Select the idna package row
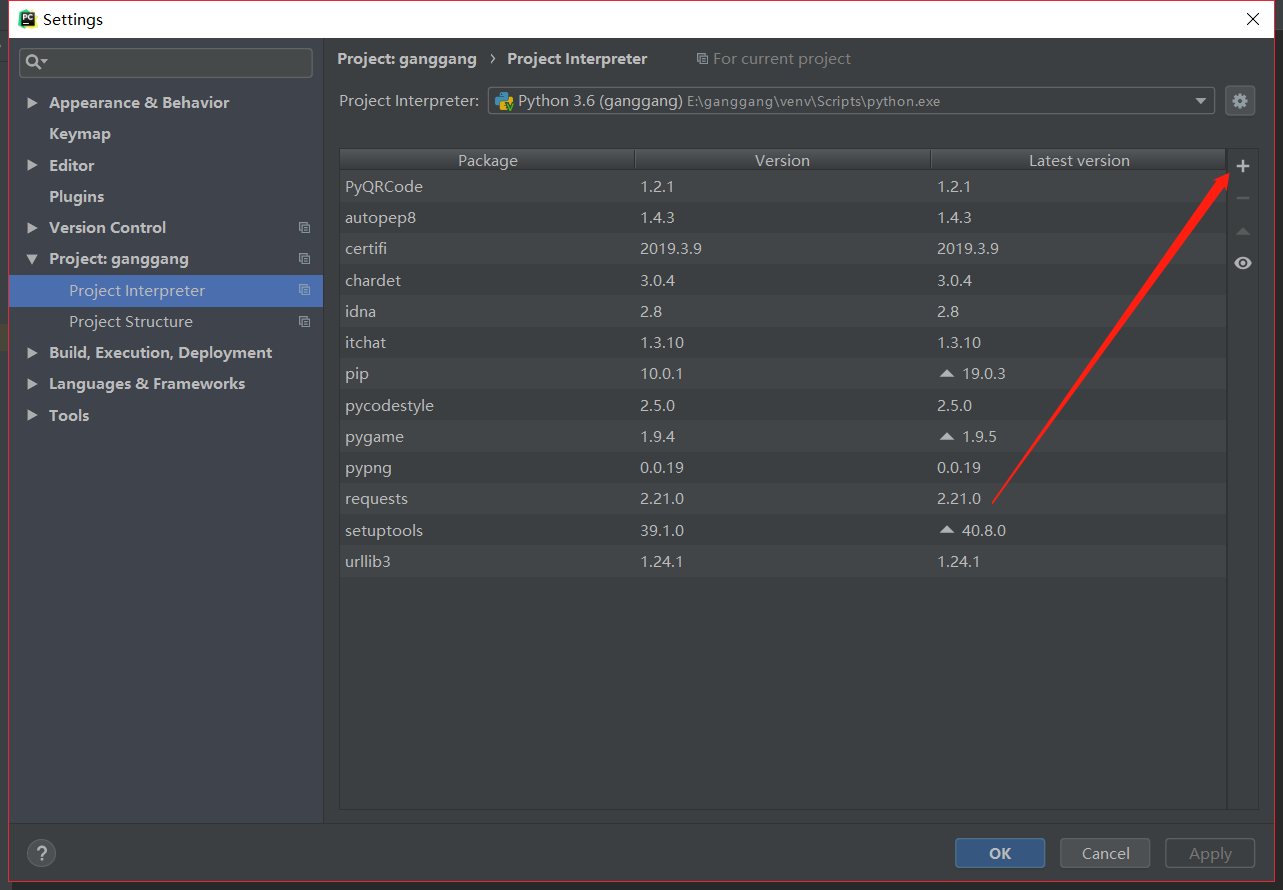Screen dimensions: 1283x890 783,311
